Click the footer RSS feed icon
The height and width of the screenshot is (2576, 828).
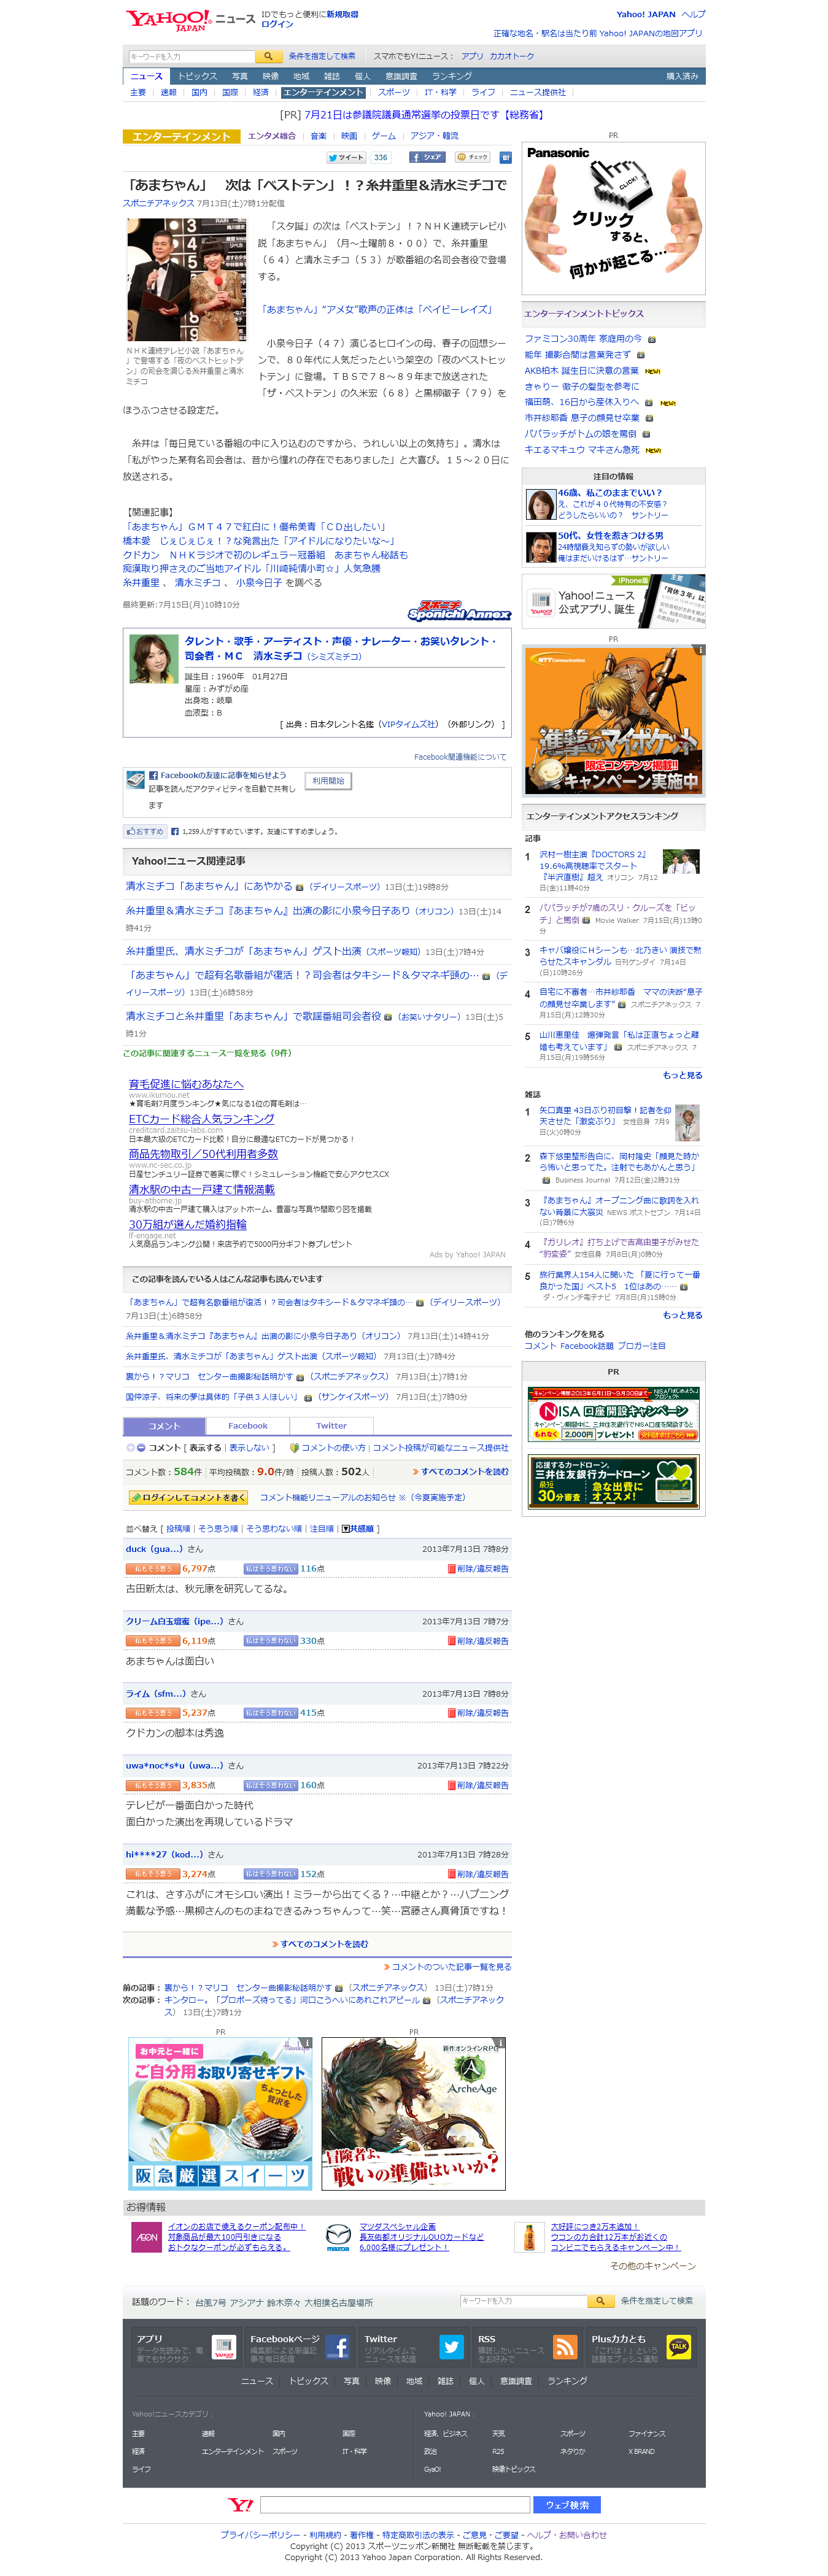coord(566,2346)
